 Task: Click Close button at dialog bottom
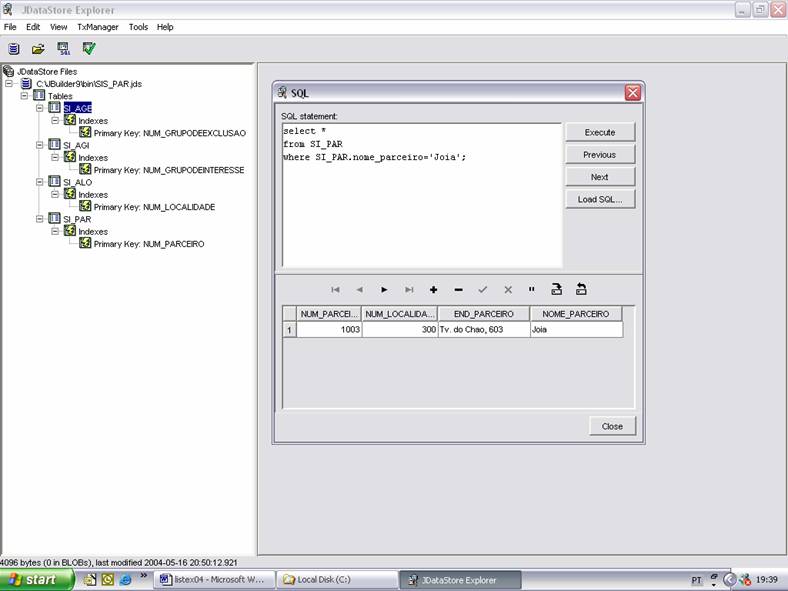click(612, 426)
